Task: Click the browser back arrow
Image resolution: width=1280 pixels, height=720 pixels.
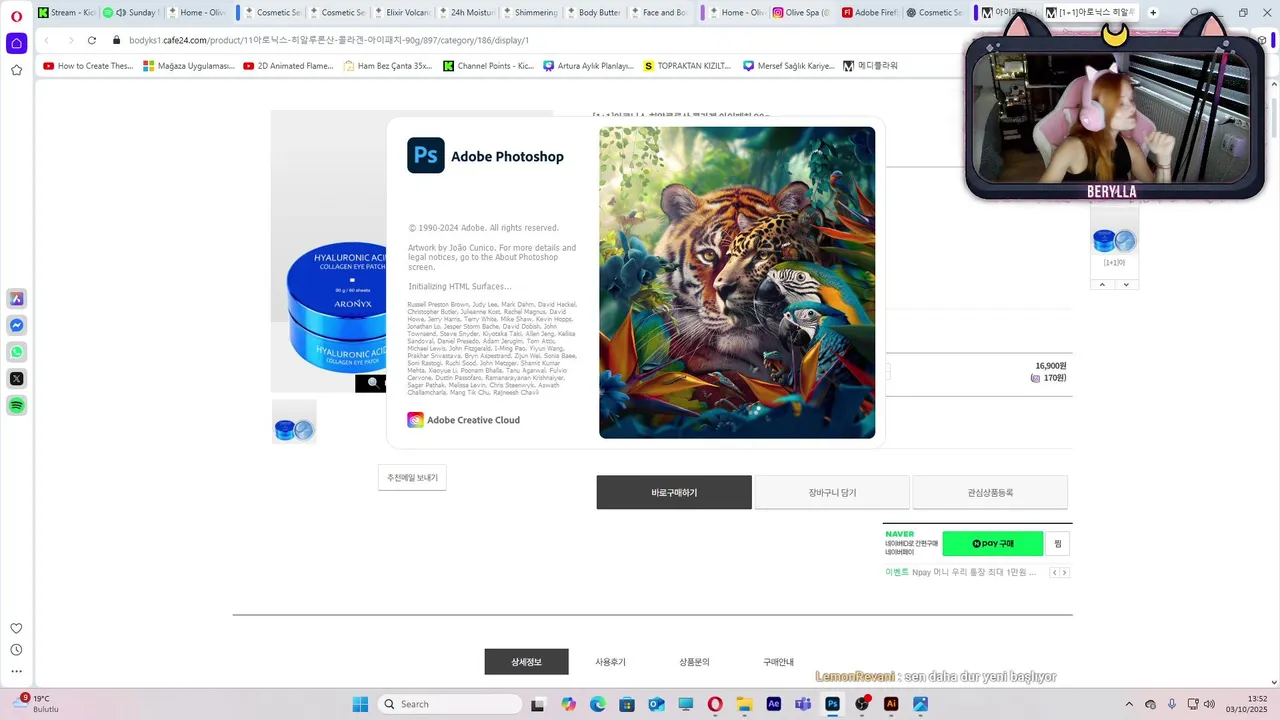Action: (47, 40)
